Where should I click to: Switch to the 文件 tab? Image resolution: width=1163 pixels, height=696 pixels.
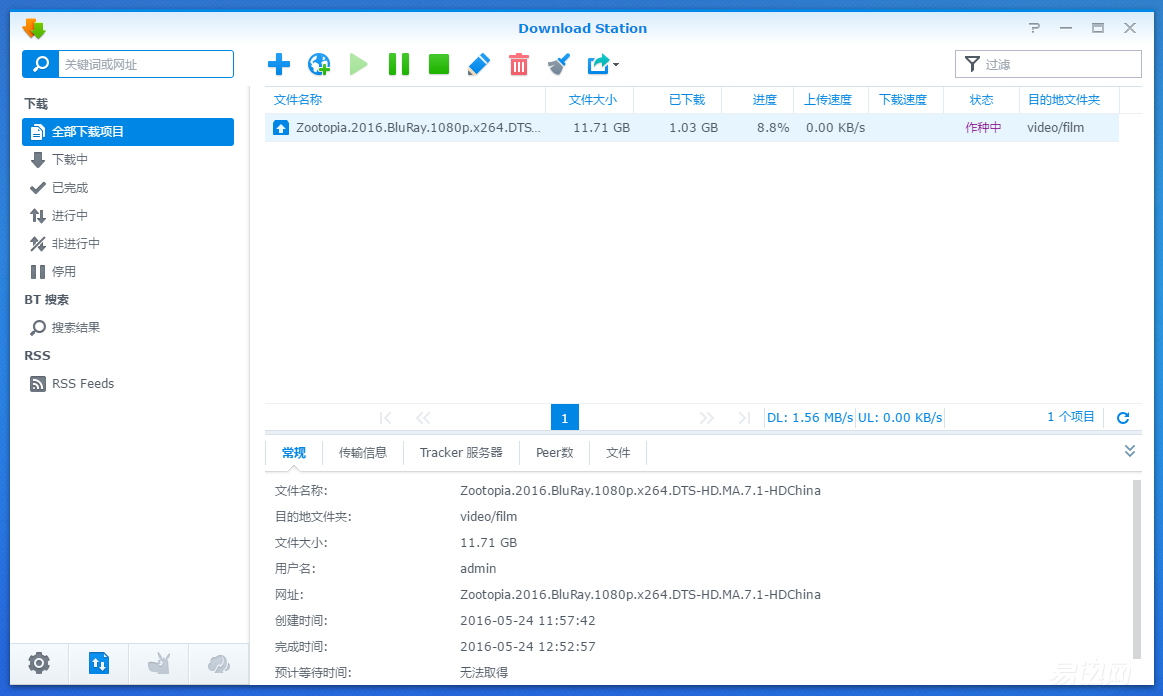(618, 453)
